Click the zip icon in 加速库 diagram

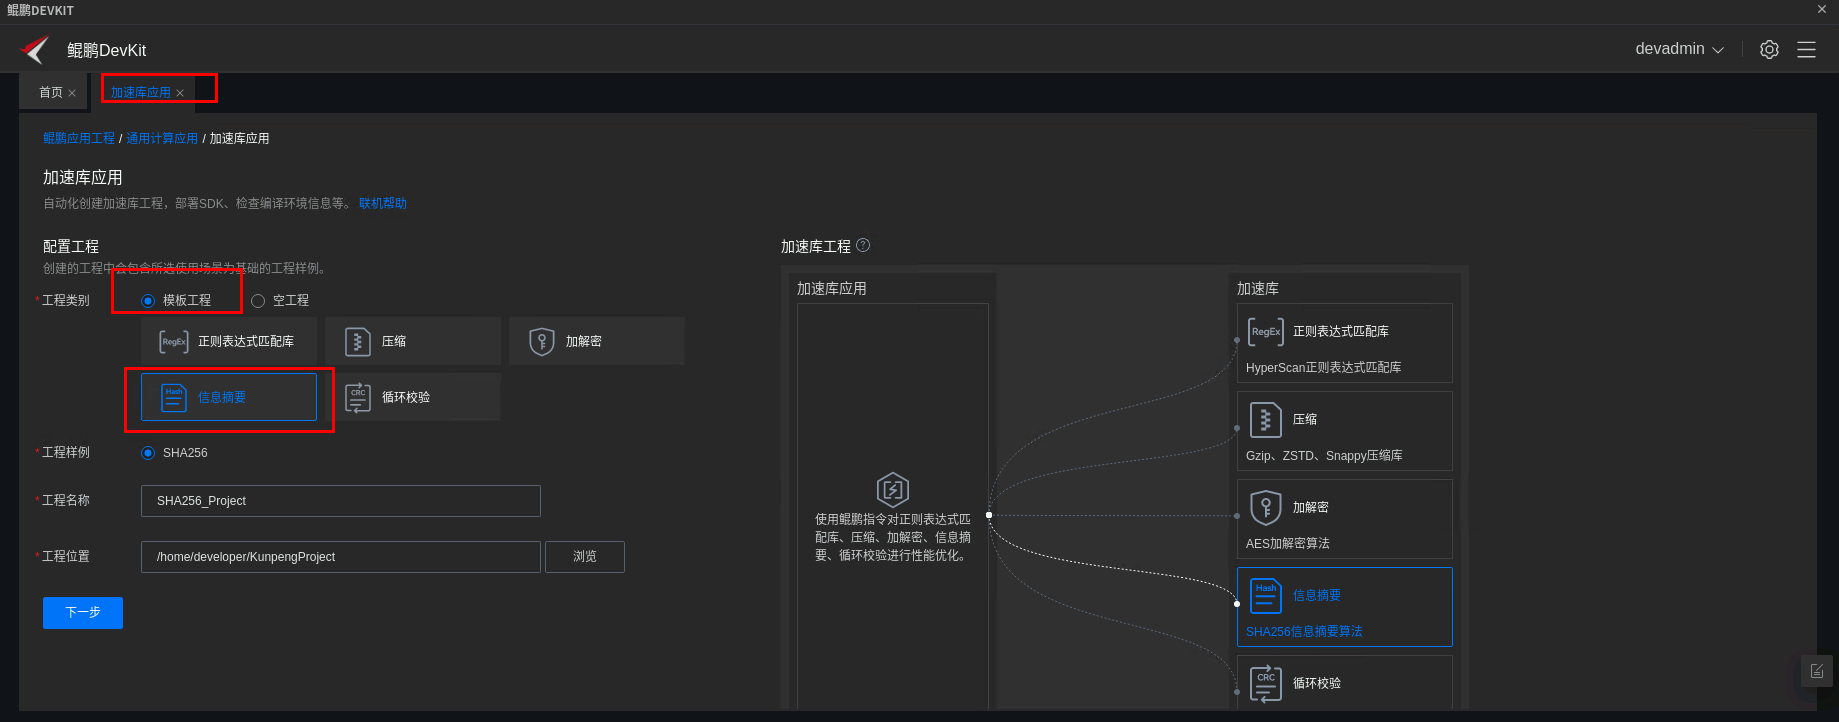1266,419
